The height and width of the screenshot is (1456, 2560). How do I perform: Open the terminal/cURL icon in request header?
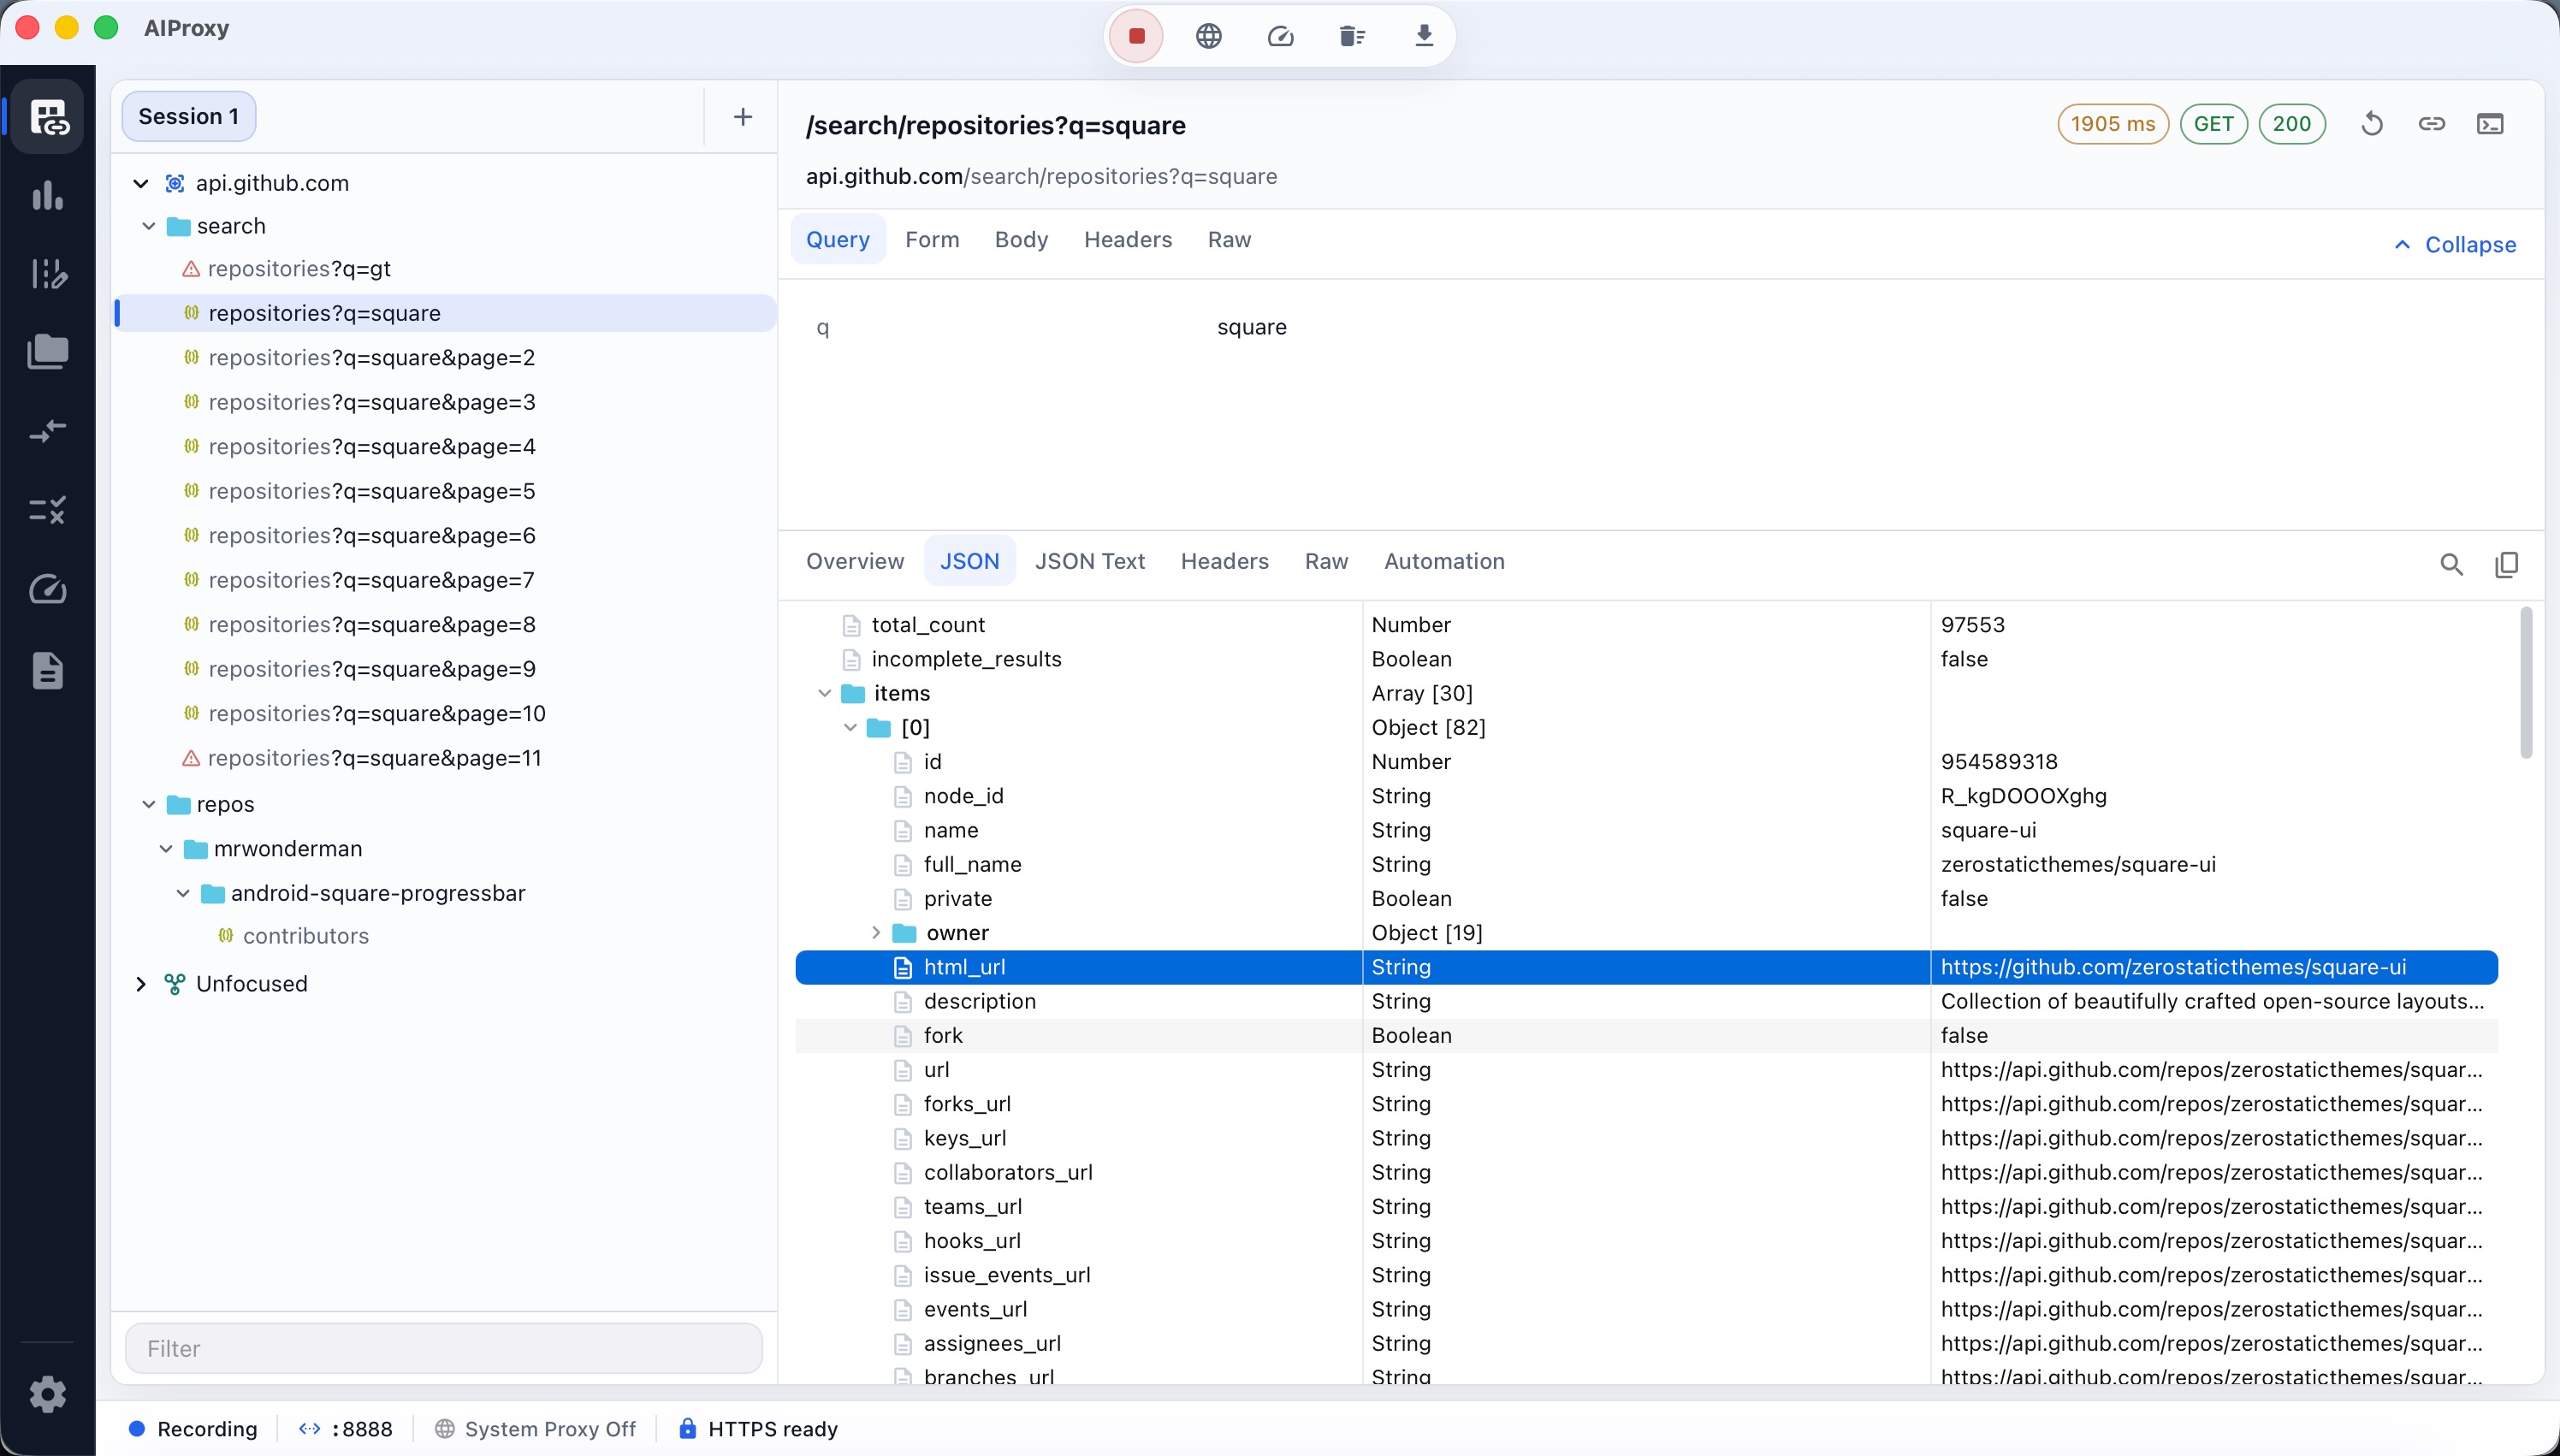pos(2490,124)
